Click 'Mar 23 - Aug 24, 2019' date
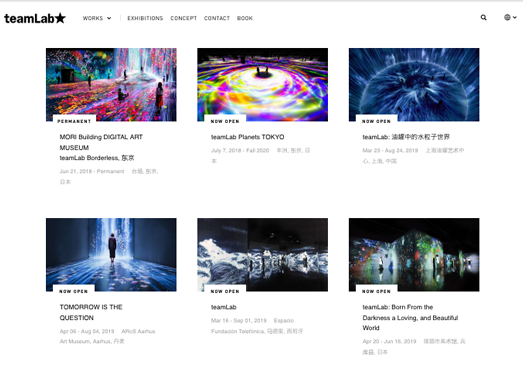The width and height of the screenshot is (523, 375). tap(390, 150)
